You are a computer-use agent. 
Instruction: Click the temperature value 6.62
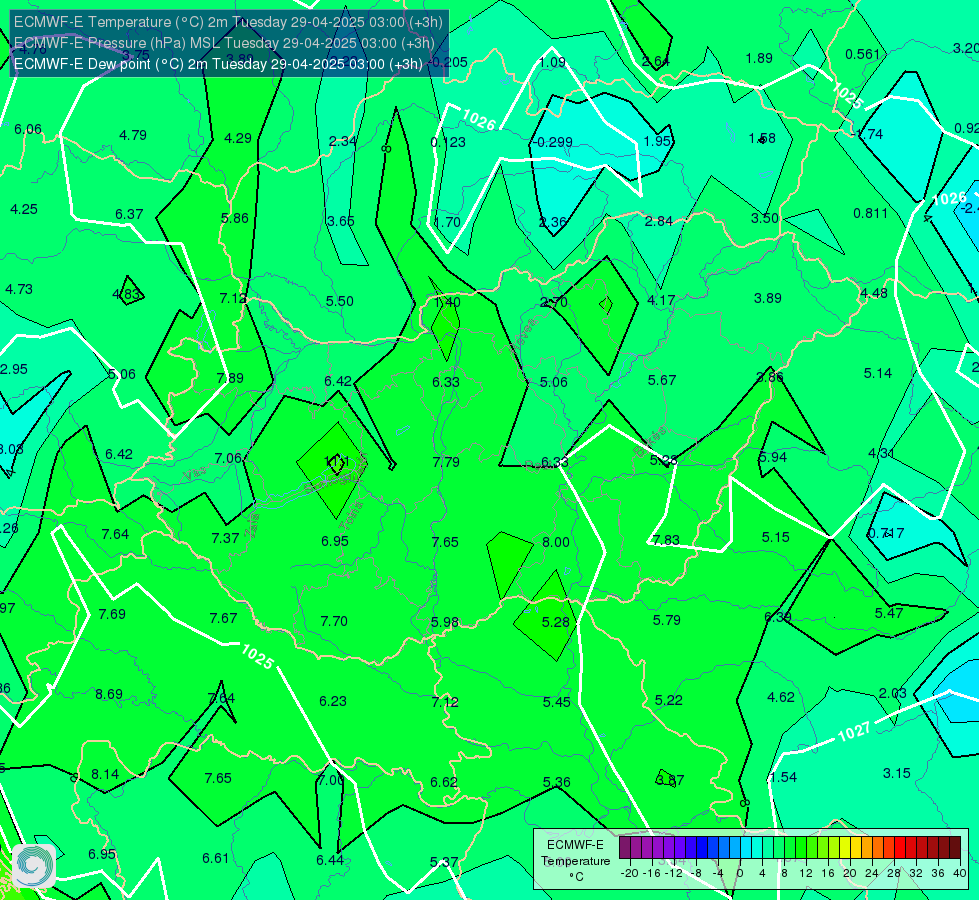444,782
